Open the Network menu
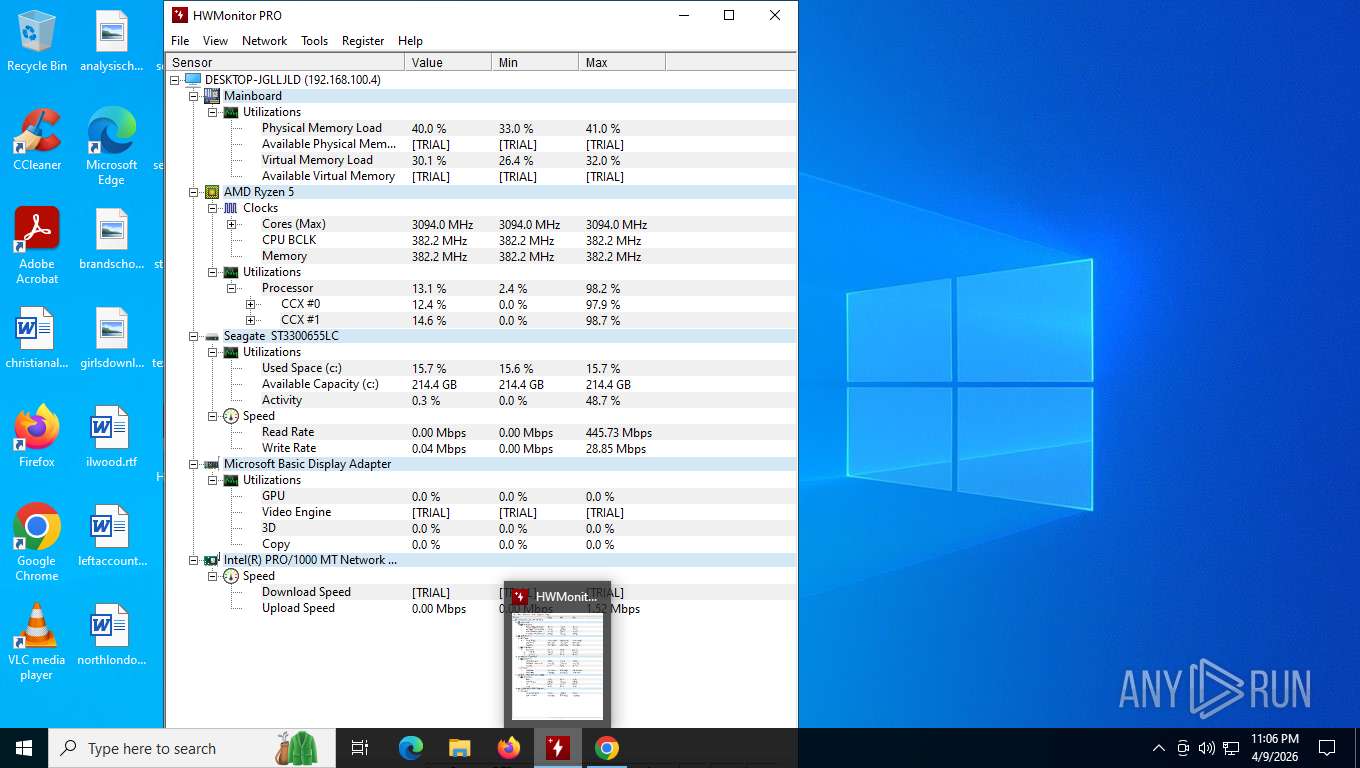Viewport: 1360px width, 768px height. [x=264, y=41]
